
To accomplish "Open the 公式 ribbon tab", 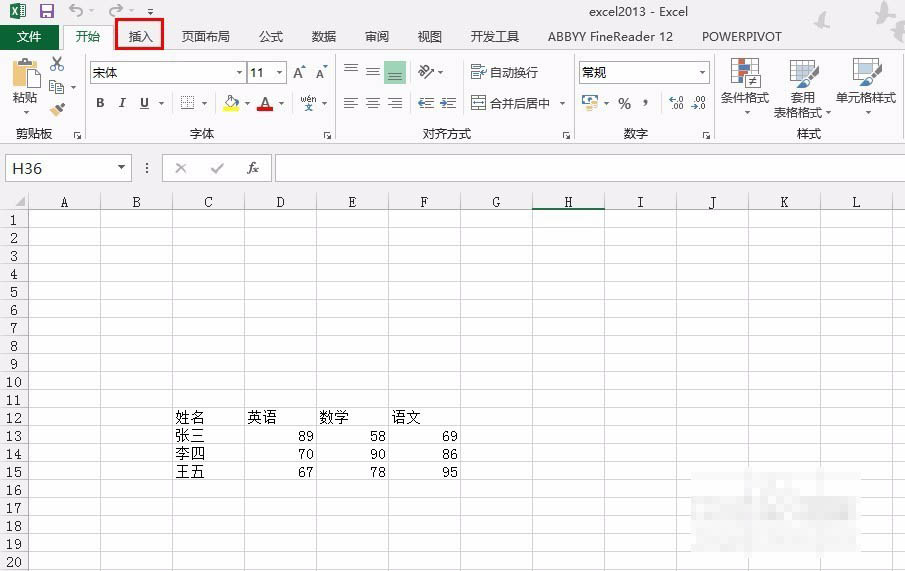I will coord(271,36).
